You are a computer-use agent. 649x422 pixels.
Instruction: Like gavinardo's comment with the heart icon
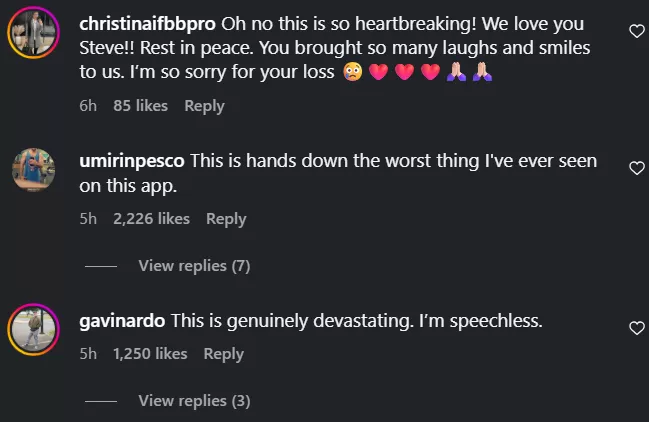click(636, 328)
